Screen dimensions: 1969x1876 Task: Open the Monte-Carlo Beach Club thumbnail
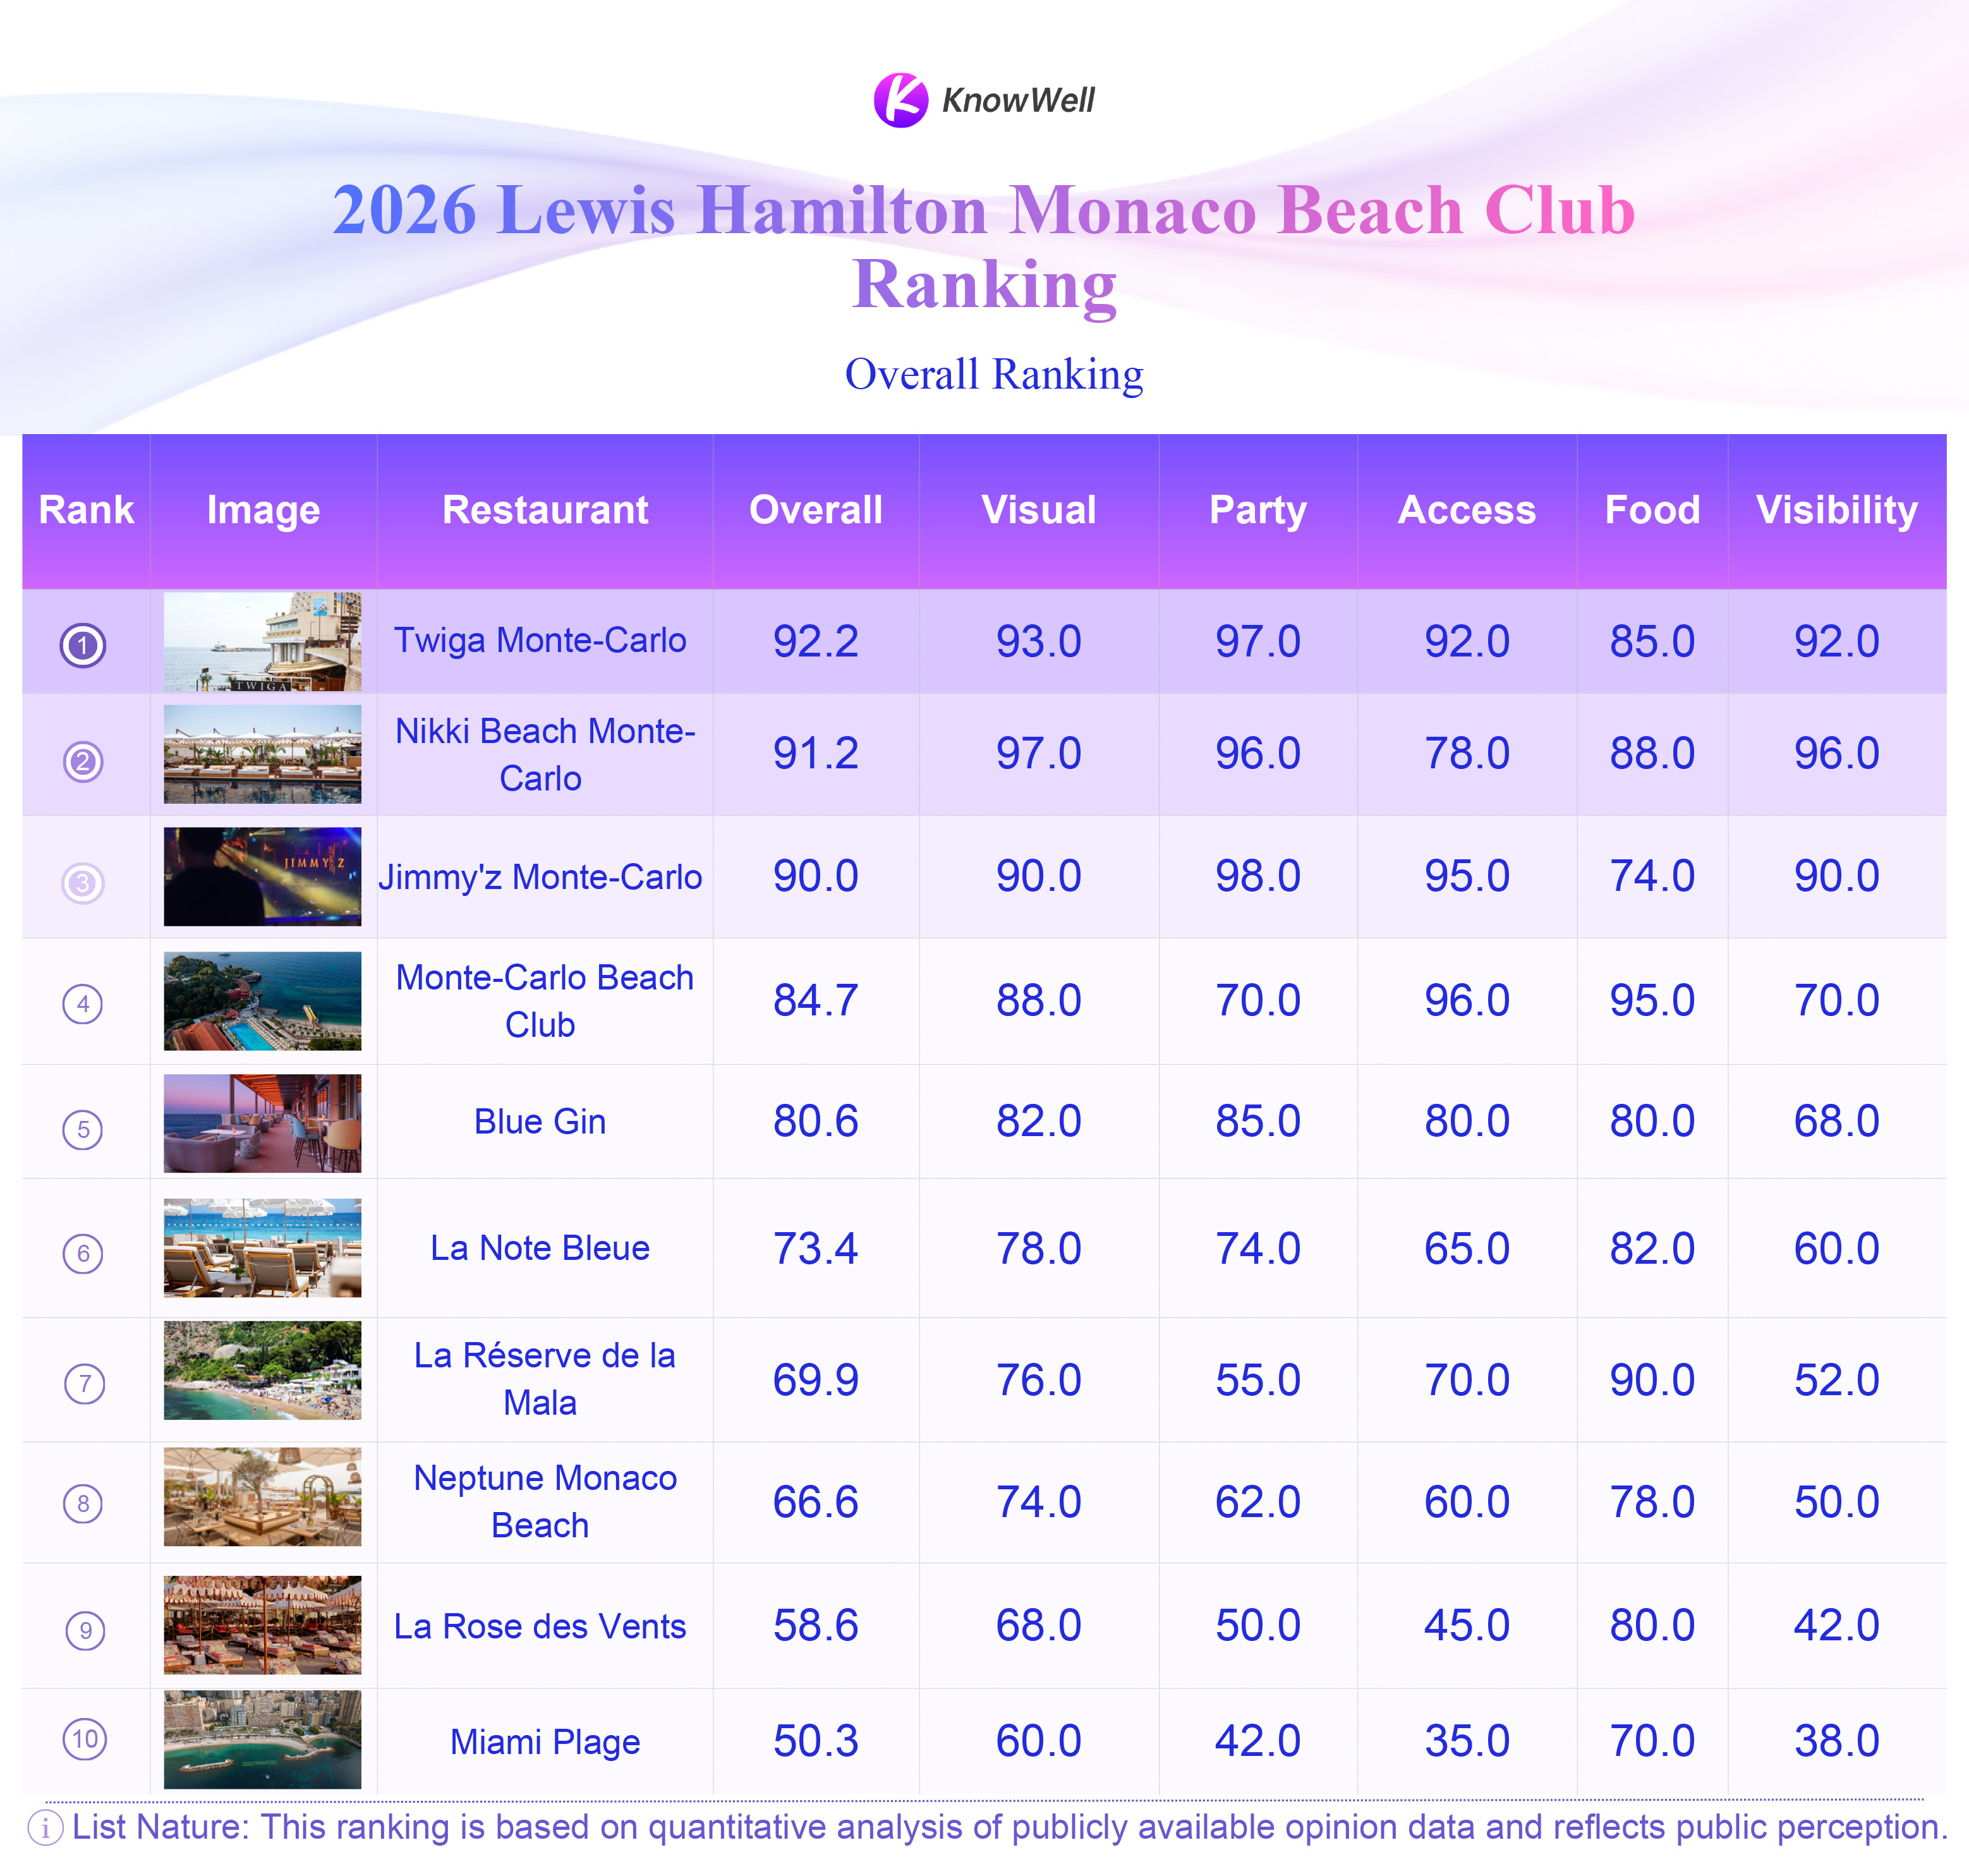(263, 1001)
